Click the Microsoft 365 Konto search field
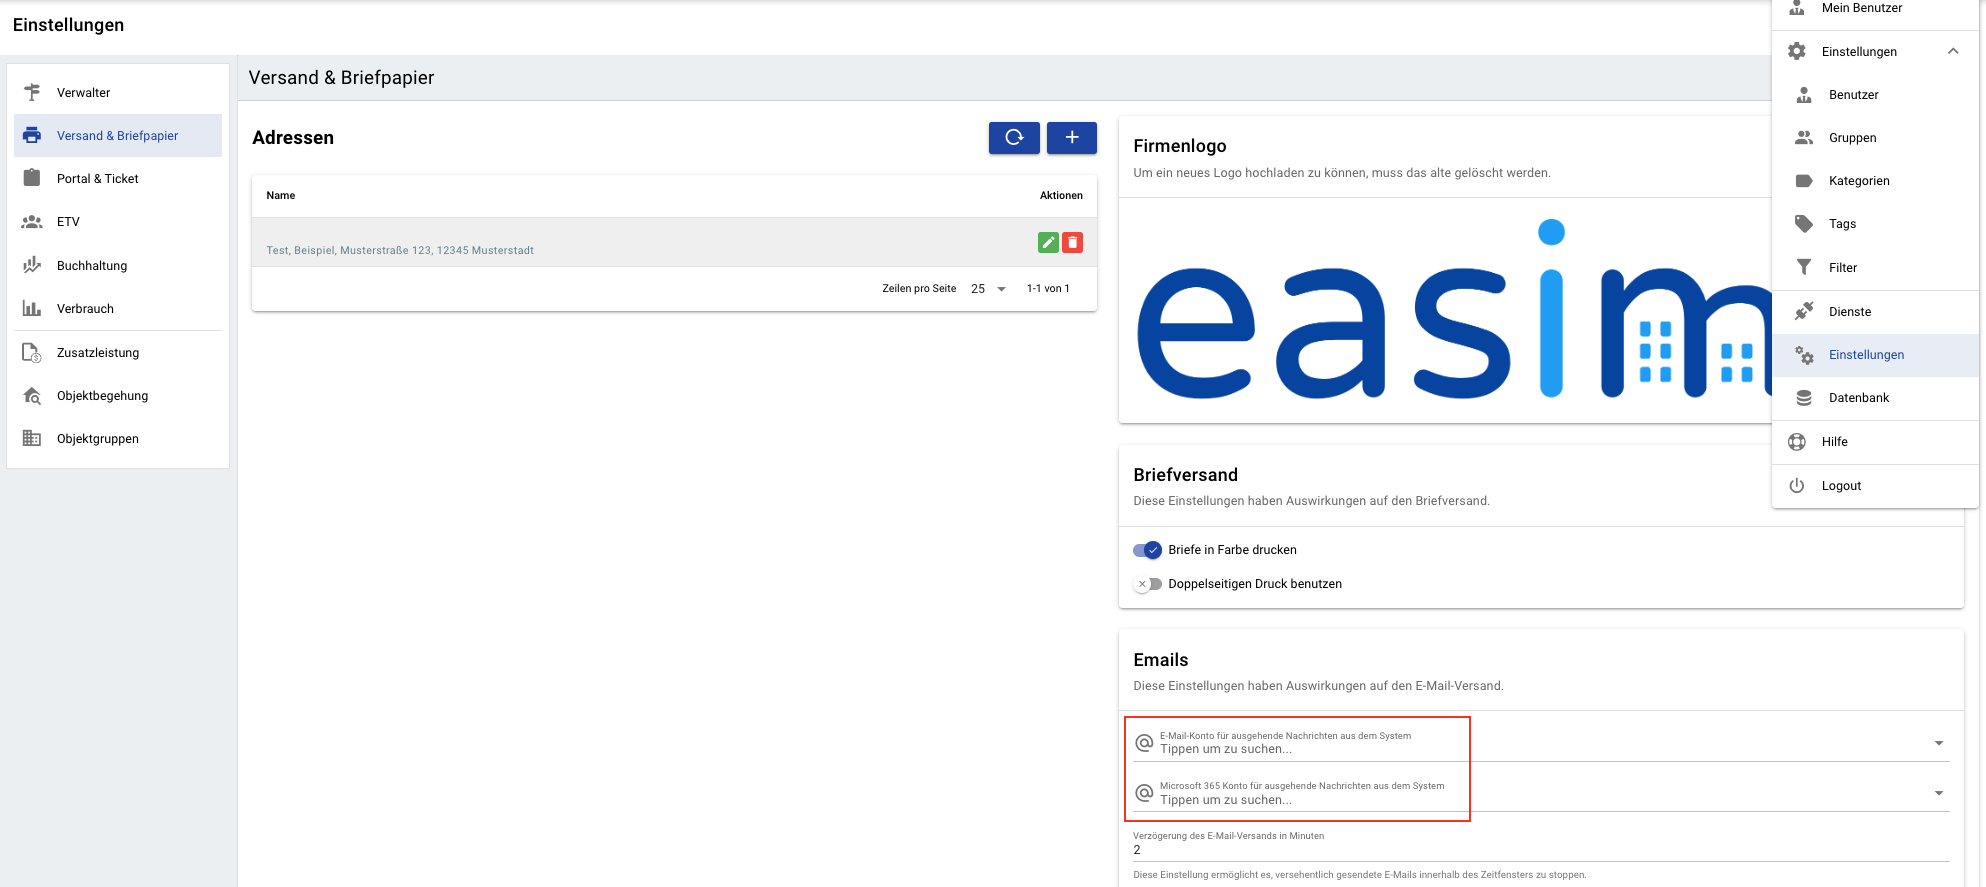1986x887 pixels. pyautogui.click(x=1540, y=793)
